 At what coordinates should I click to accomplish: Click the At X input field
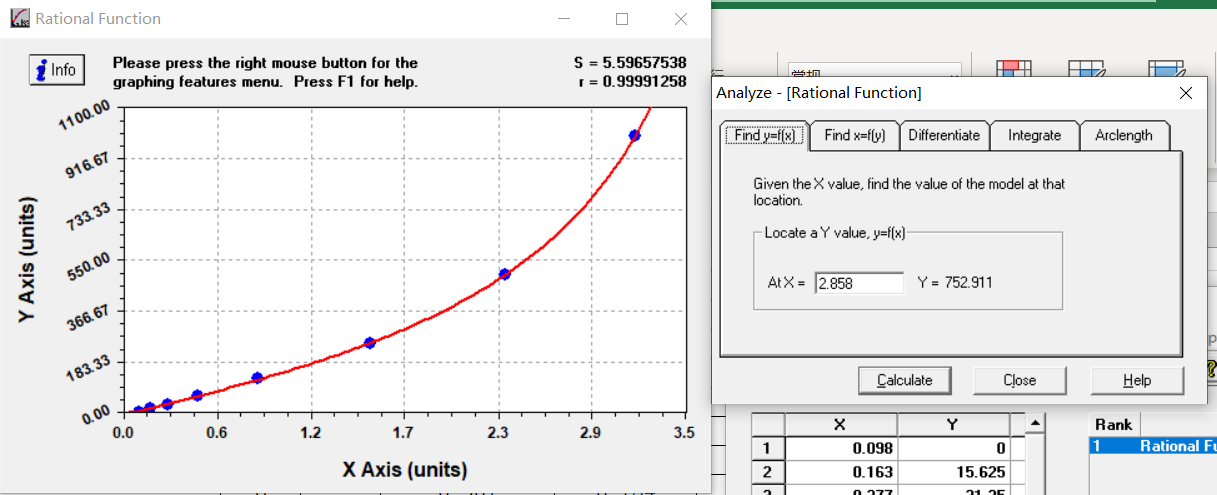click(x=859, y=283)
